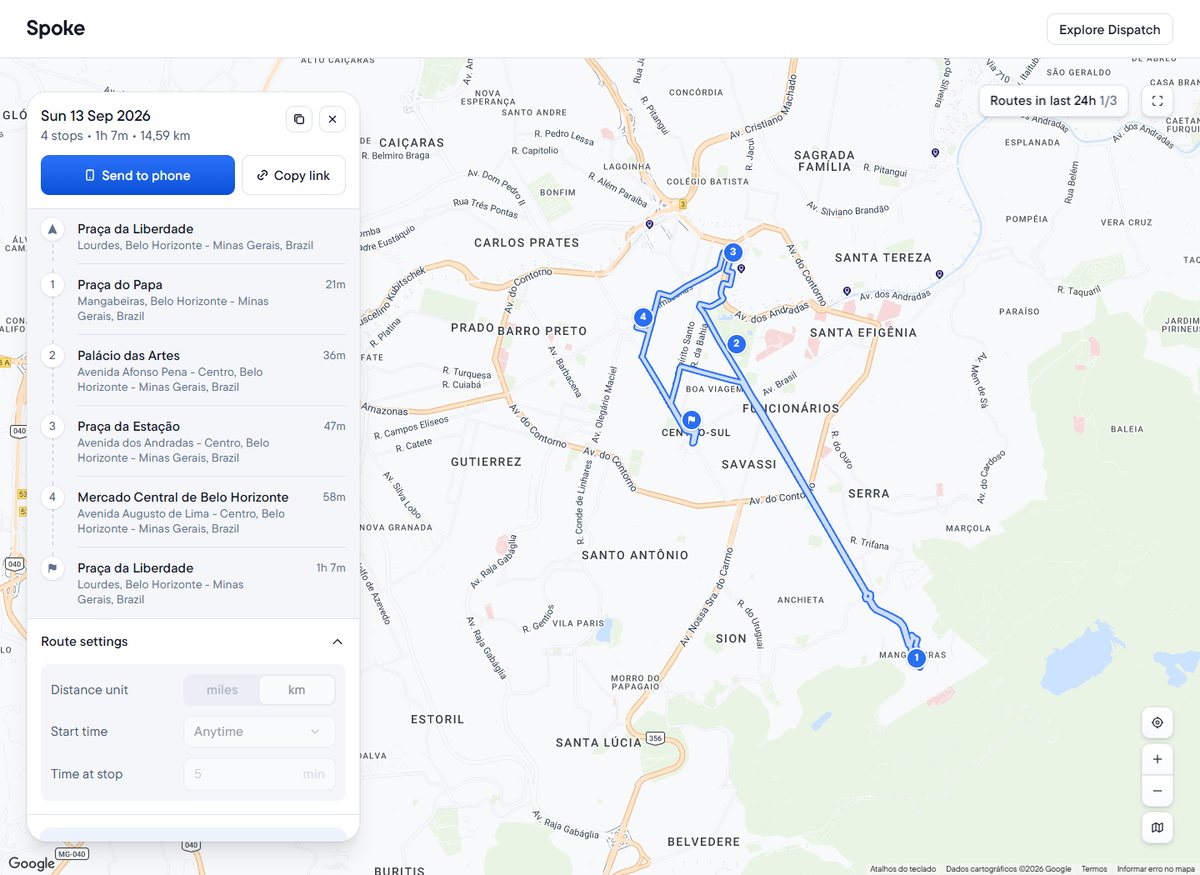Click the 356 highway shield
Viewport: 1200px width, 875px height.
coord(655,738)
